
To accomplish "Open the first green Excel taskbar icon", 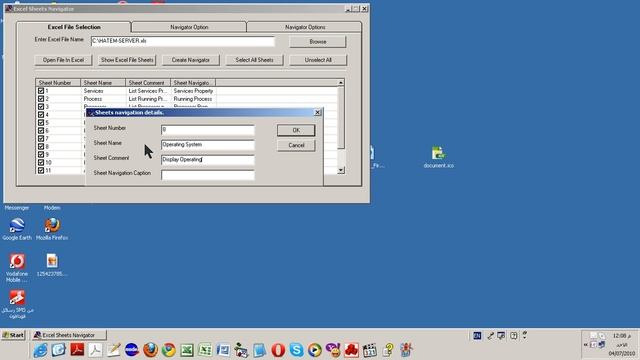I will point(187,350).
